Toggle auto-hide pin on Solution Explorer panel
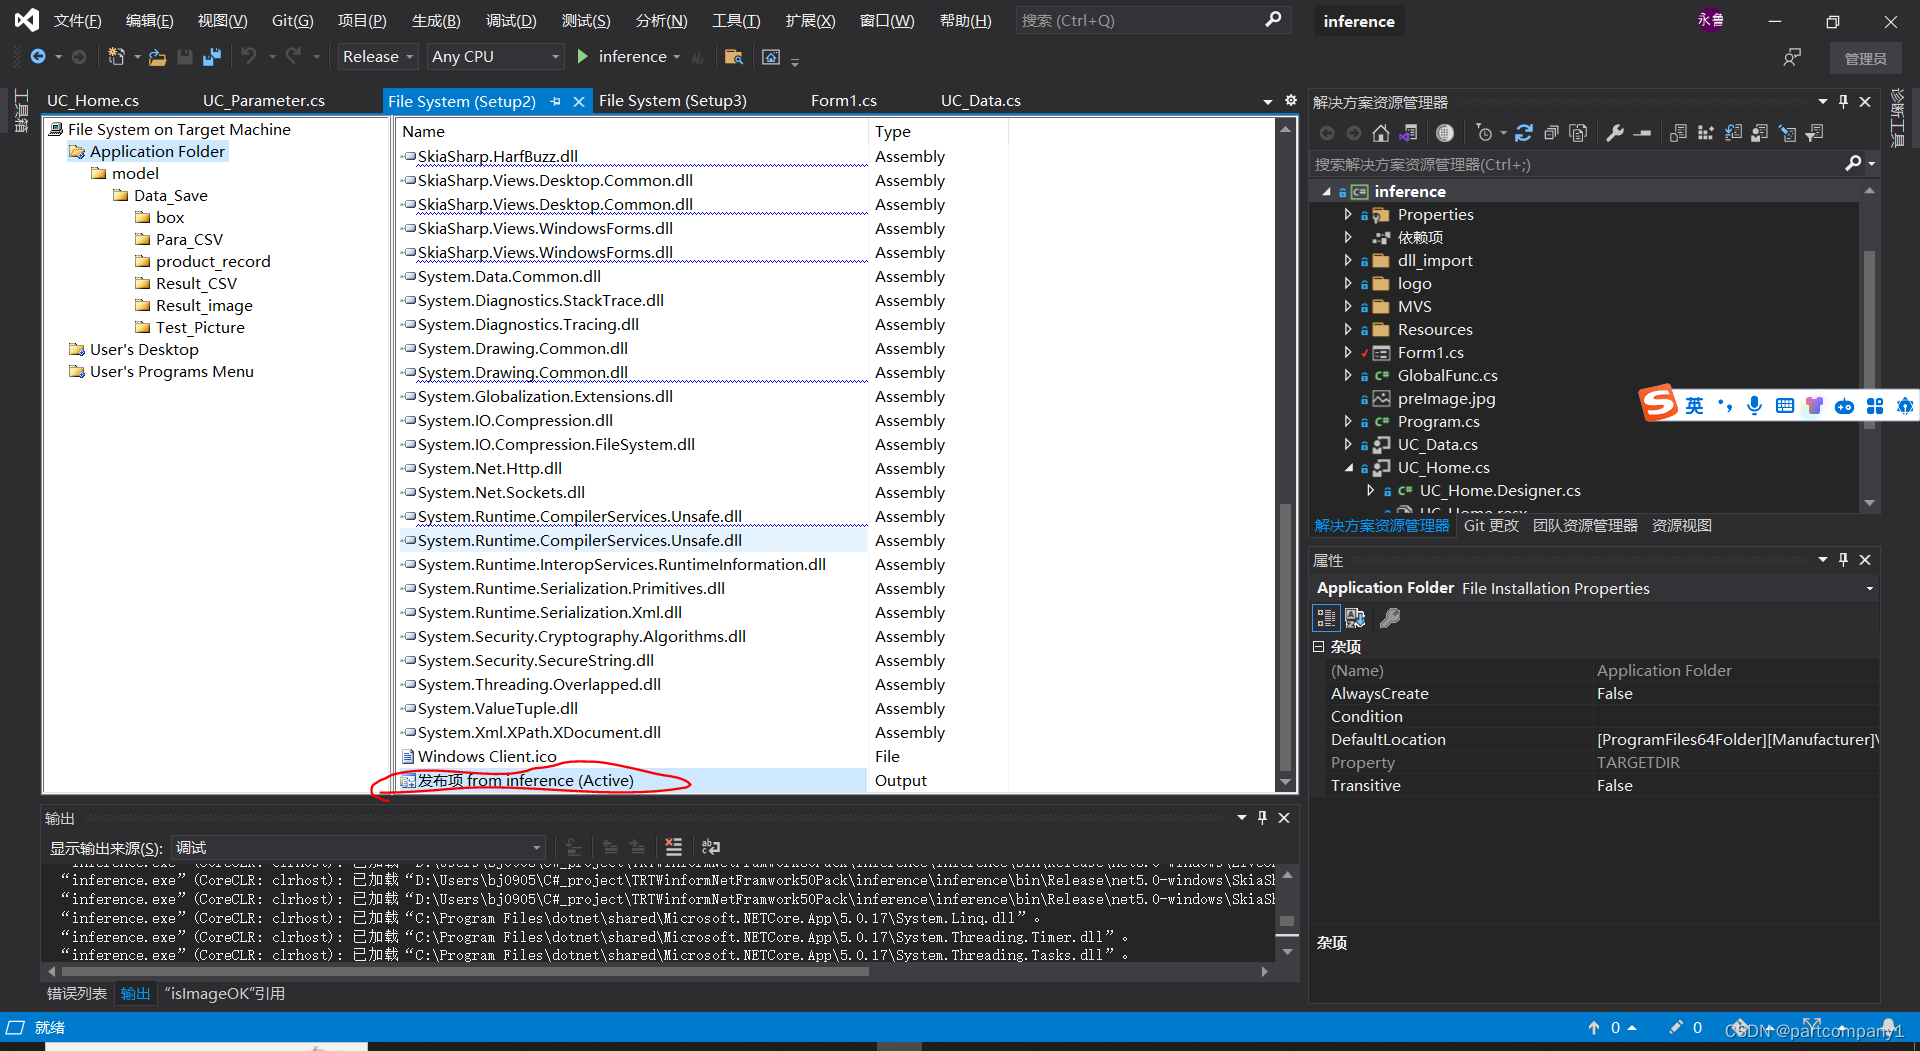The height and width of the screenshot is (1051, 1920). point(1843,101)
